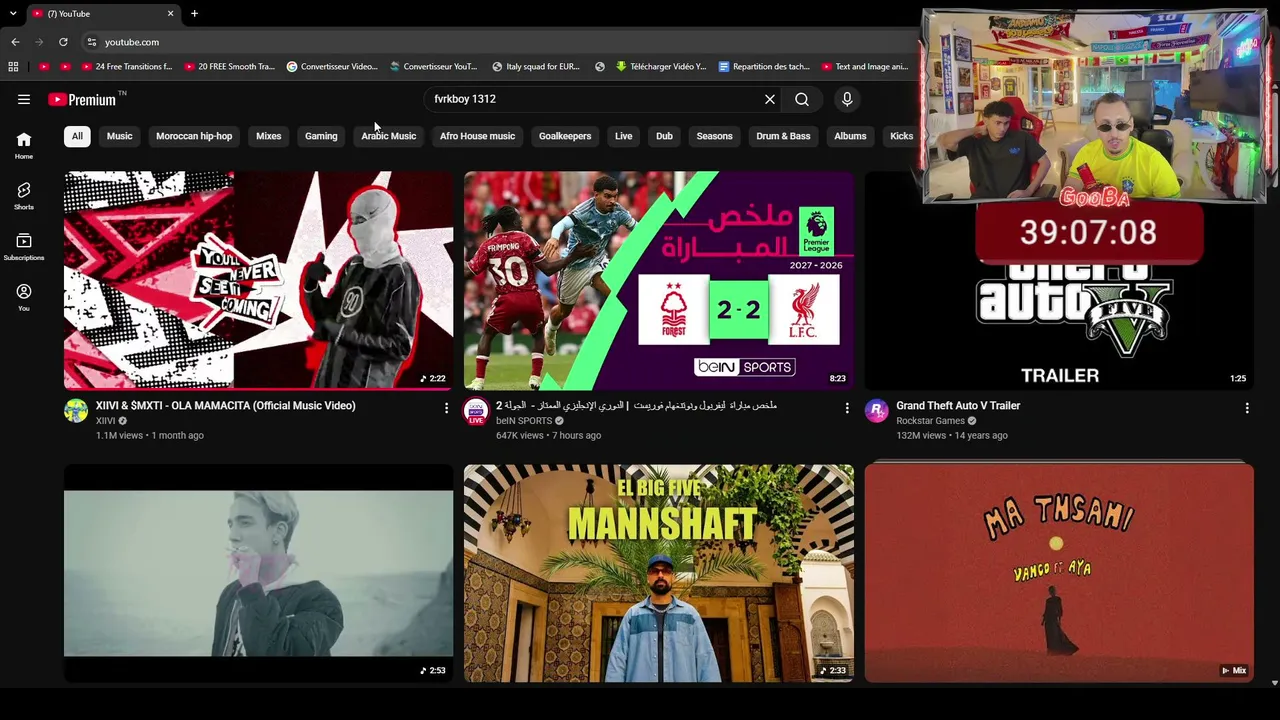This screenshot has height=720, width=1280.
Task: Click the YouTube Premium logo
Action: pos(82,99)
